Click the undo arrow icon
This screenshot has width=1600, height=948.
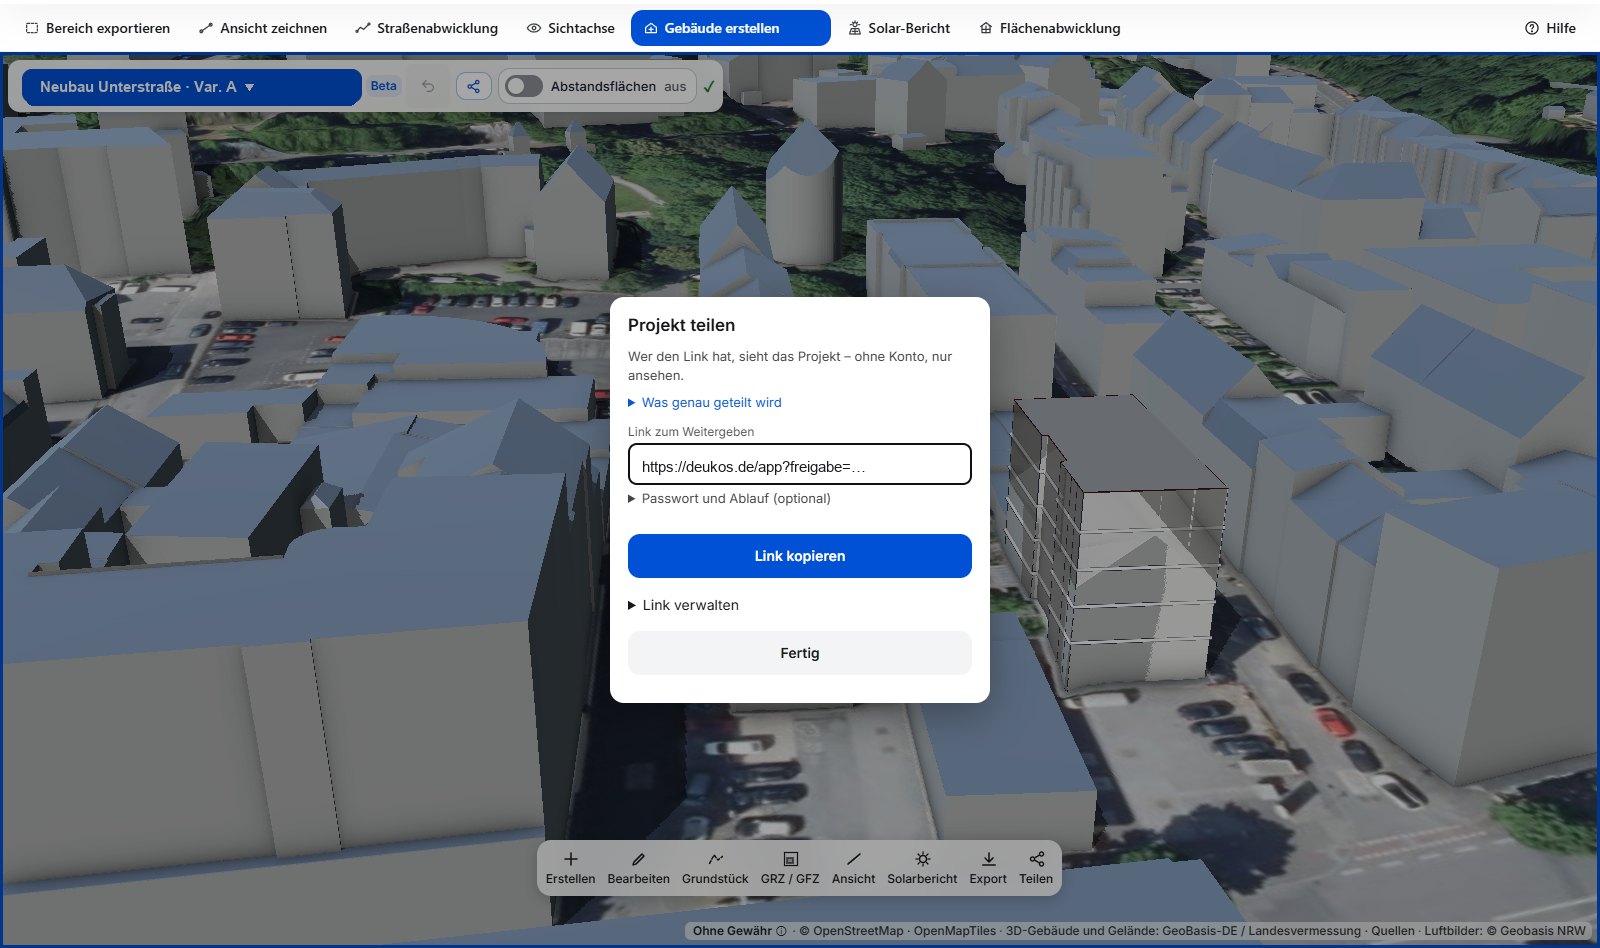point(428,86)
